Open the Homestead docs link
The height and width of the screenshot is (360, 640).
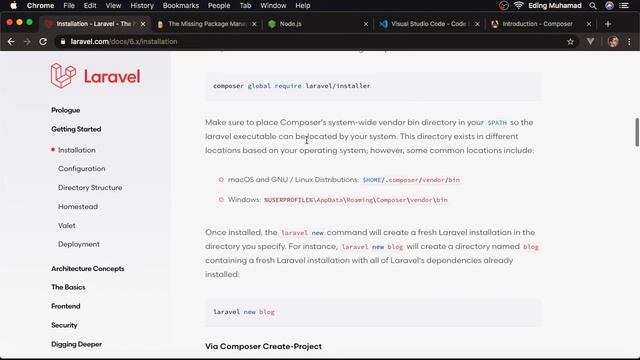[x=78, y=207]
